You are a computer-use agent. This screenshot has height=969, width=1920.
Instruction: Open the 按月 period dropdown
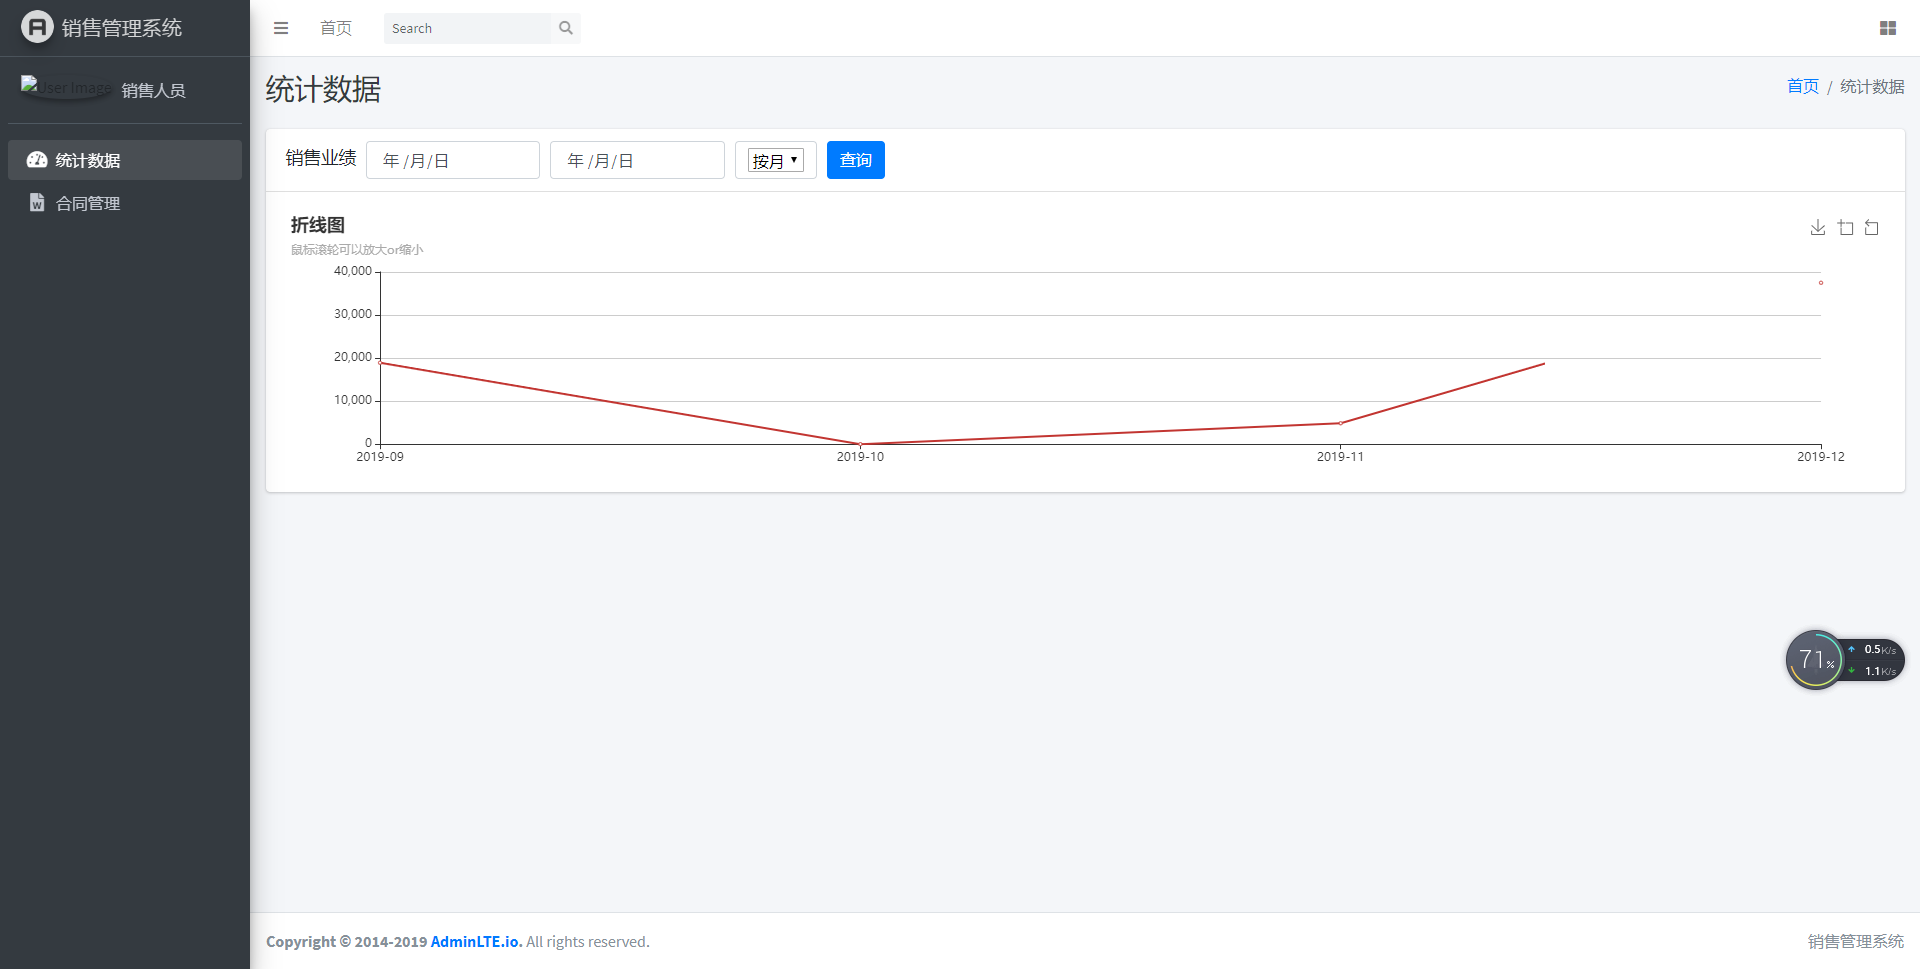click(776, 160)
